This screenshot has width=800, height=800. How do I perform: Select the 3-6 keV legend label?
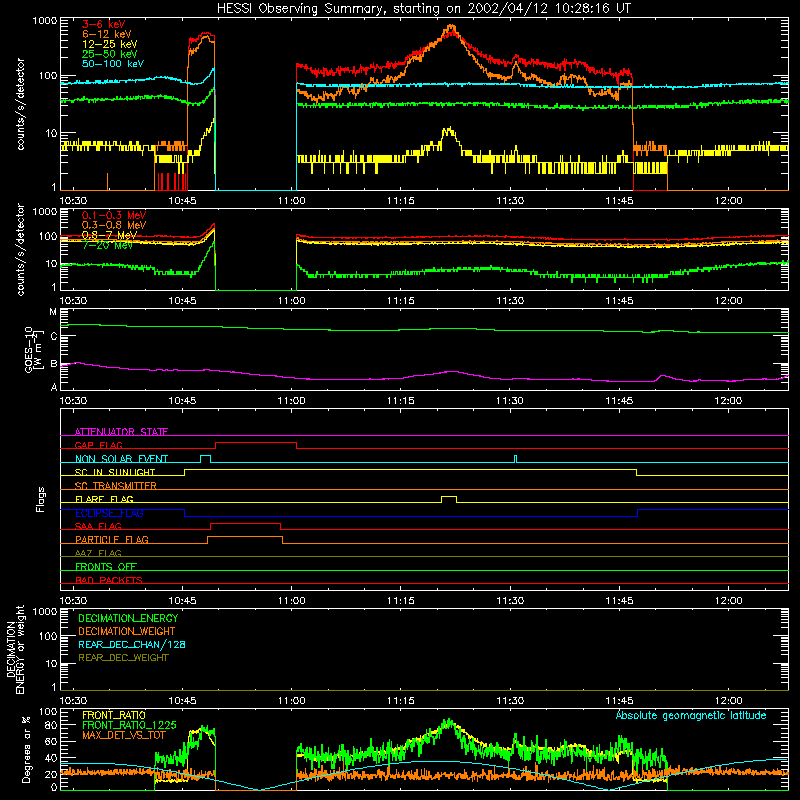103,24
